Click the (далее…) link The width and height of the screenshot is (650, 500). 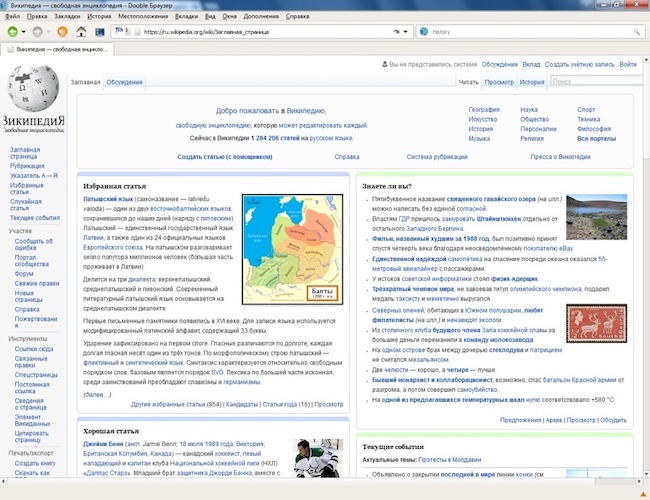tap(97, 395)
